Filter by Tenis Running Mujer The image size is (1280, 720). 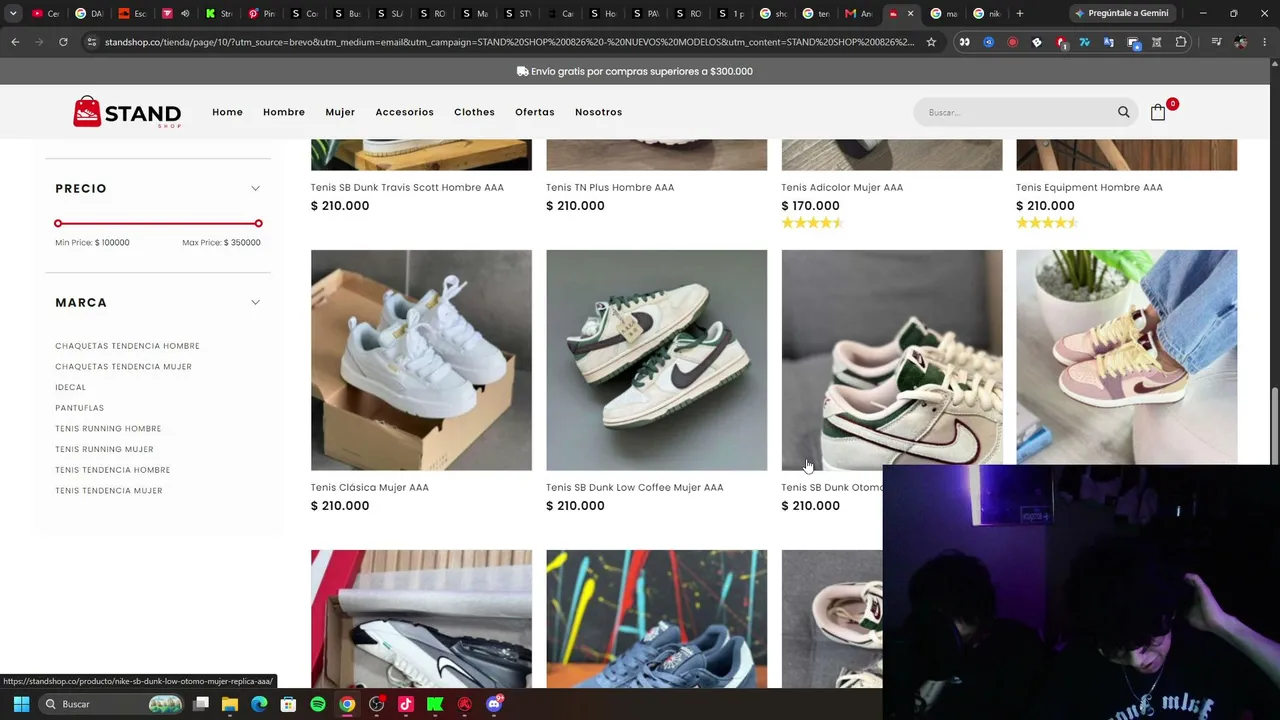[x=104, y=449]
